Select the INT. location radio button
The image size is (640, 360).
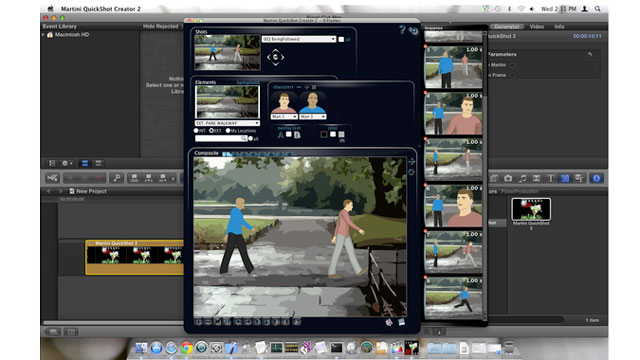click(196, 131)
